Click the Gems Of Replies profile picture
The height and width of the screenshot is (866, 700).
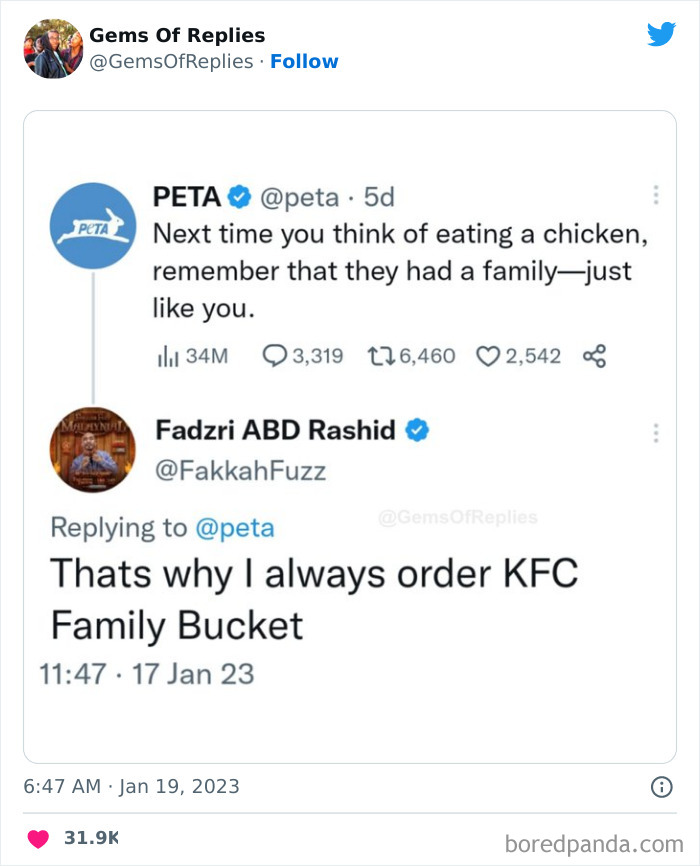coord(52,45)
